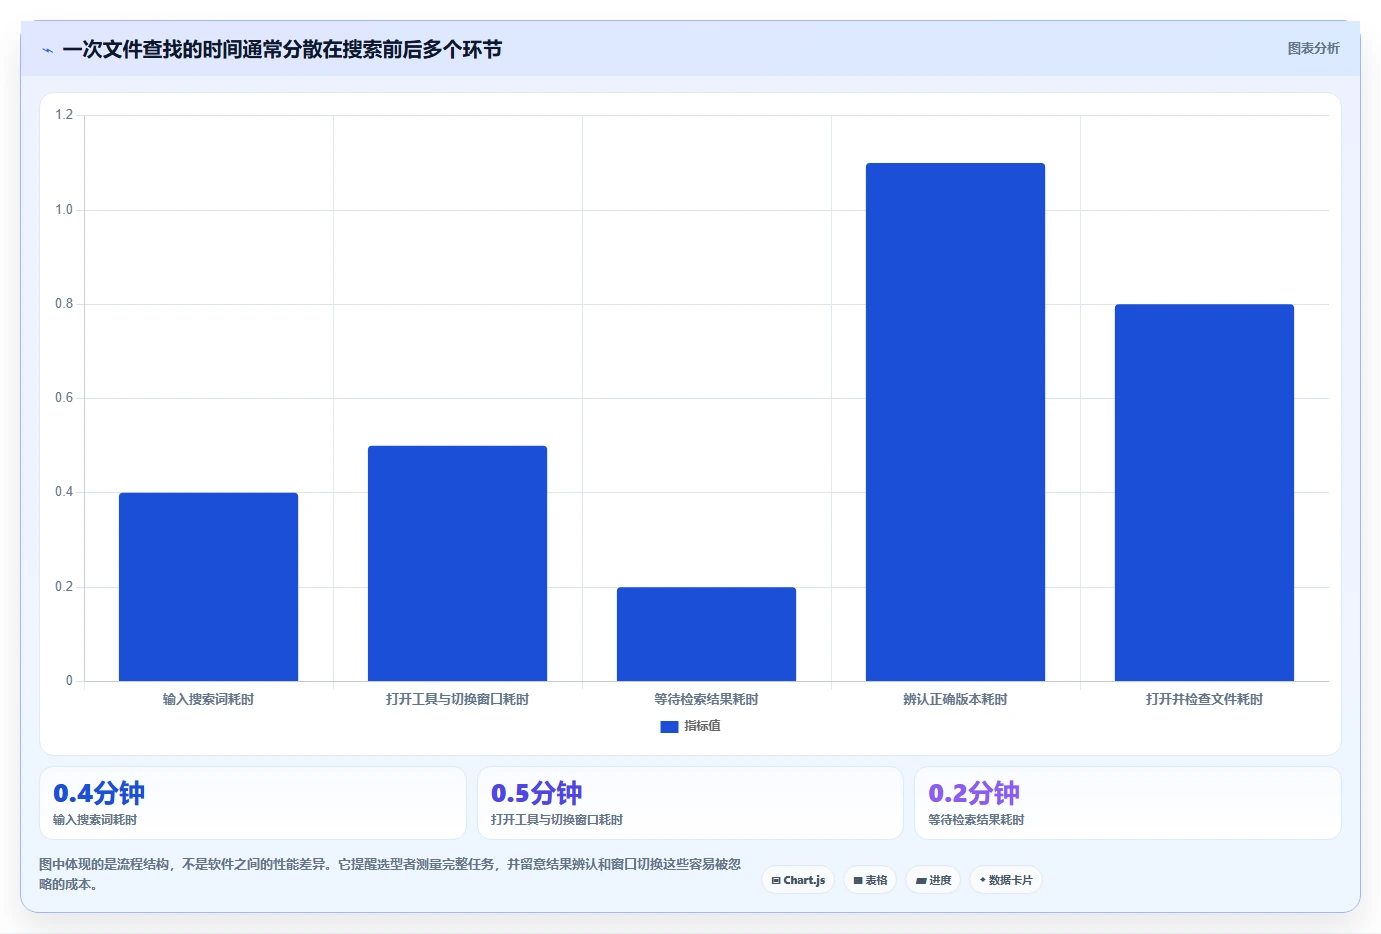Click x-axis label 输入搜索词耗时
This screenshot has height=934, width=1381.
[208, 699]
